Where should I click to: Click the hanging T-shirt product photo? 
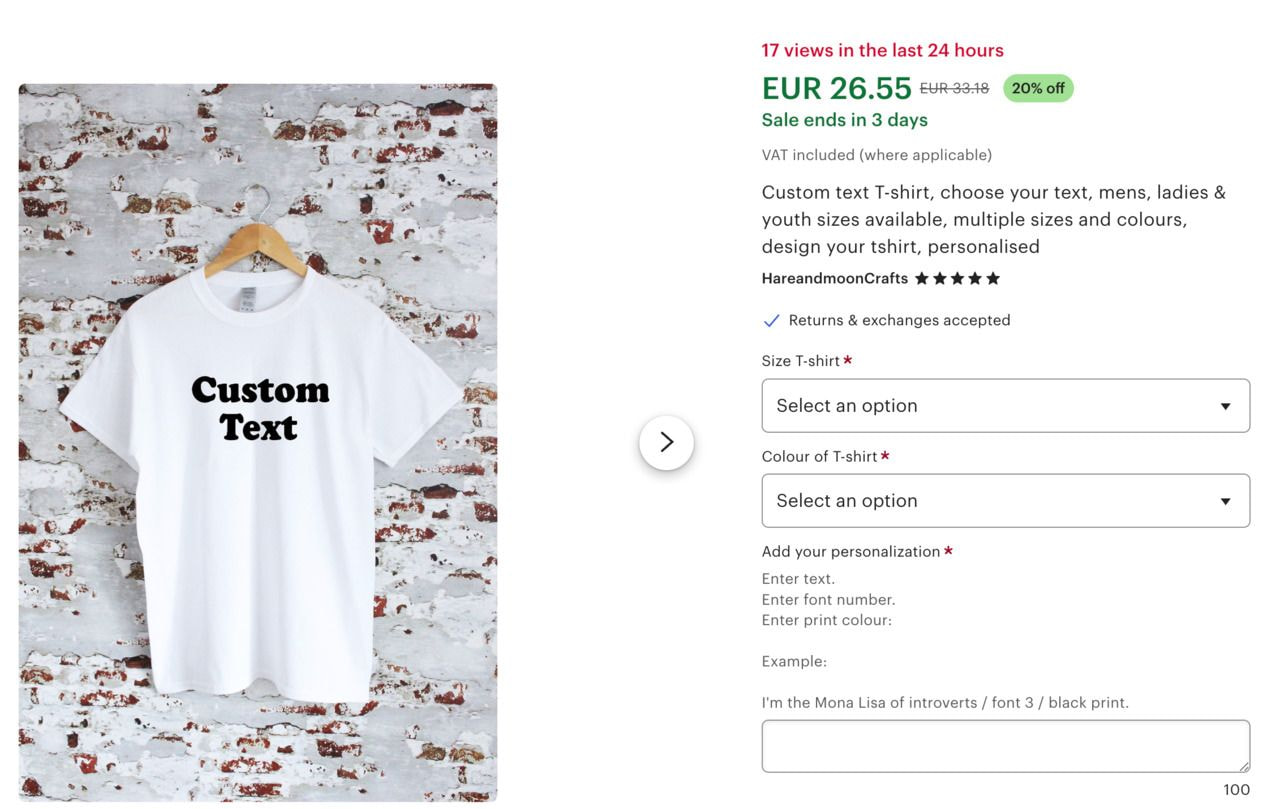(x=258, y=441)
